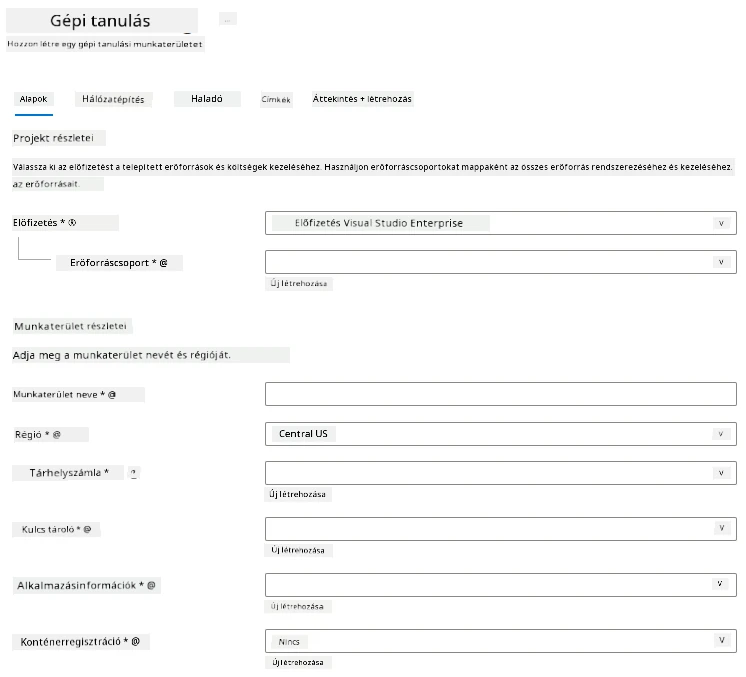Screen dimensions: 746x677
Task: Focus the Munkaterület neve text field
Action: 501,394
